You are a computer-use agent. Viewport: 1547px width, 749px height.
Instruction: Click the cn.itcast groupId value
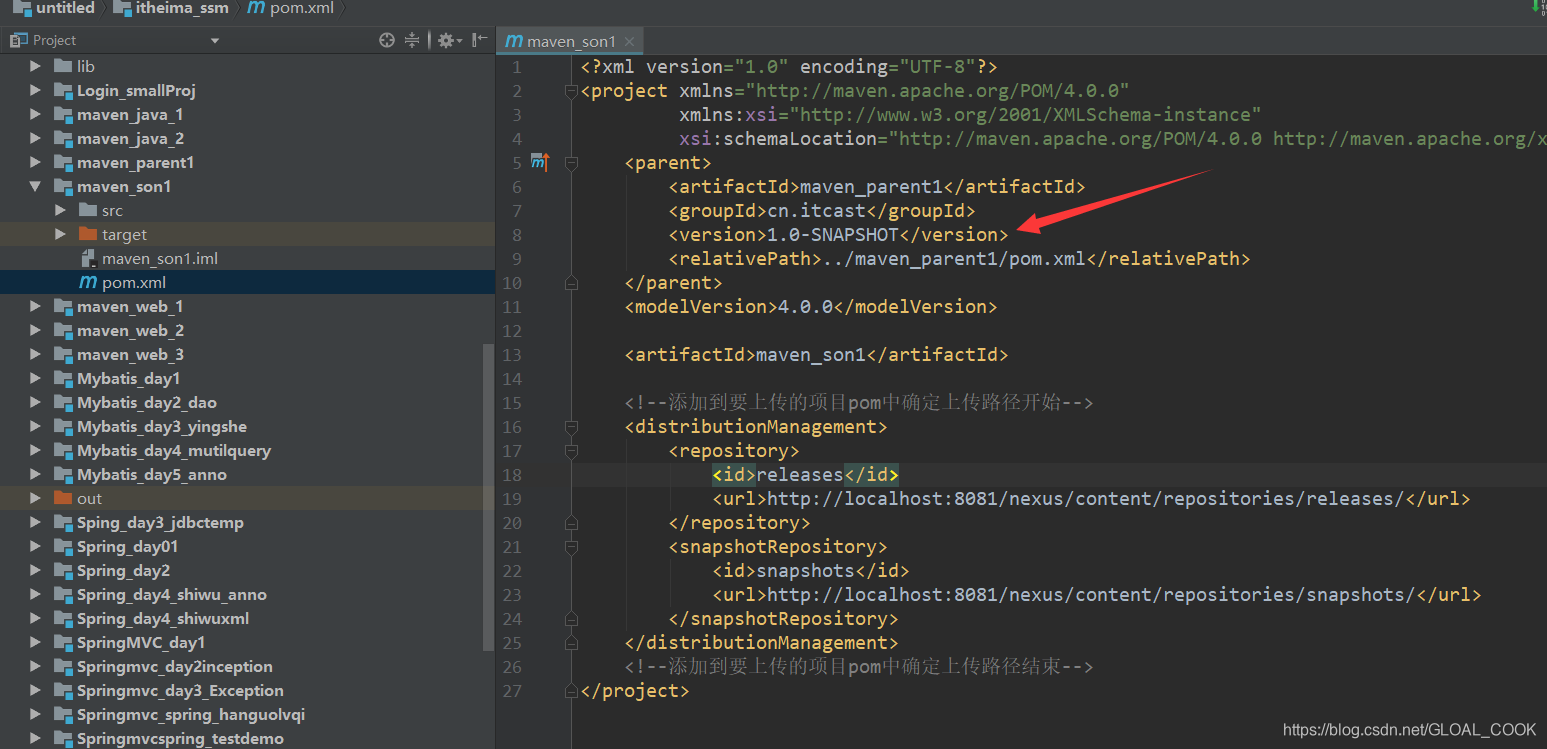click(816, 210)
